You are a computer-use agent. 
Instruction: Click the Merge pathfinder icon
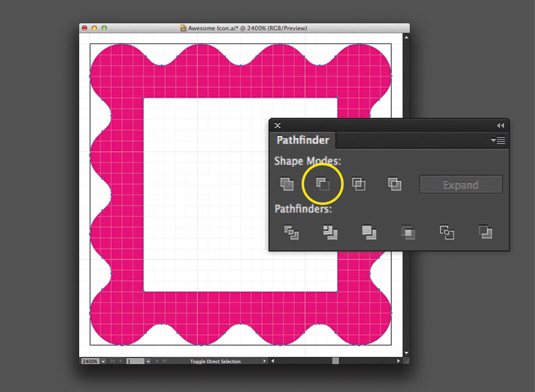coord(369,233)
